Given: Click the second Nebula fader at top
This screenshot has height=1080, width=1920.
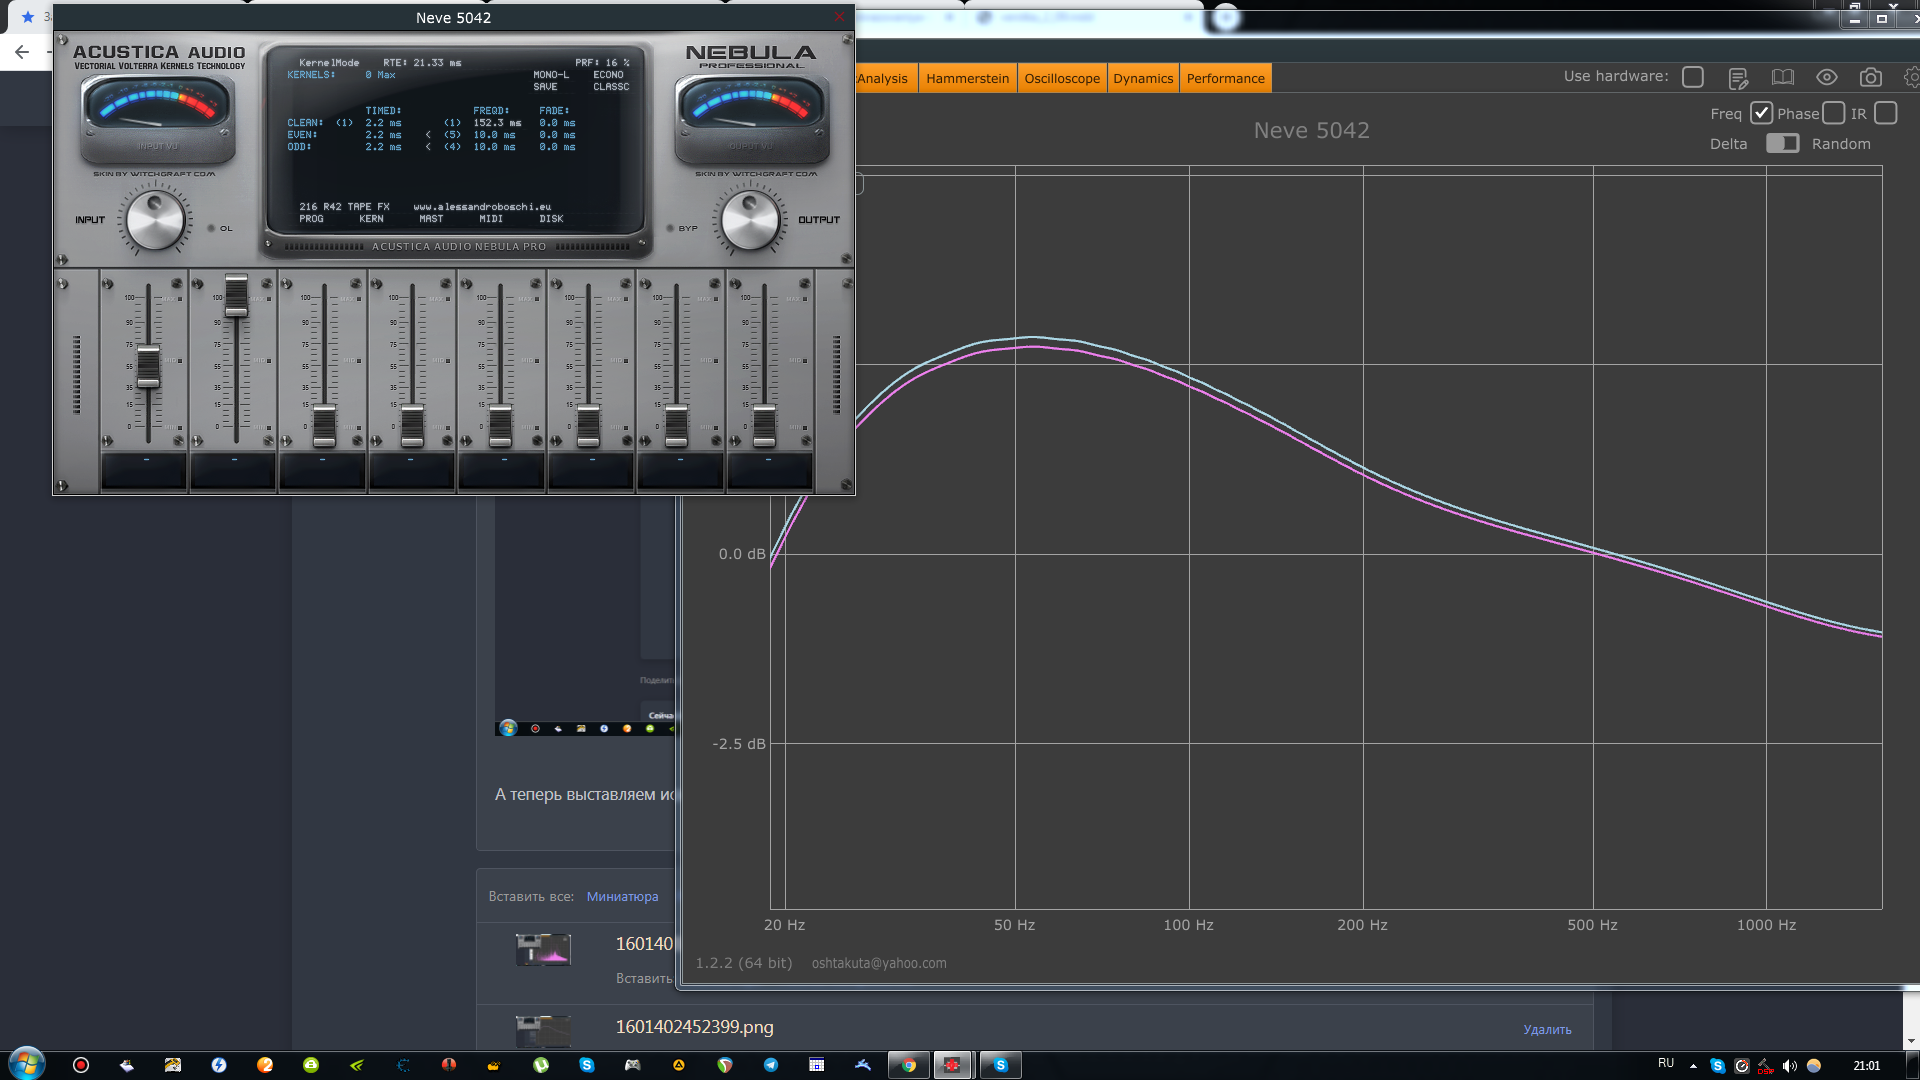Looking at the screenshot, I should pyautogui.click(x=236, y=295).
